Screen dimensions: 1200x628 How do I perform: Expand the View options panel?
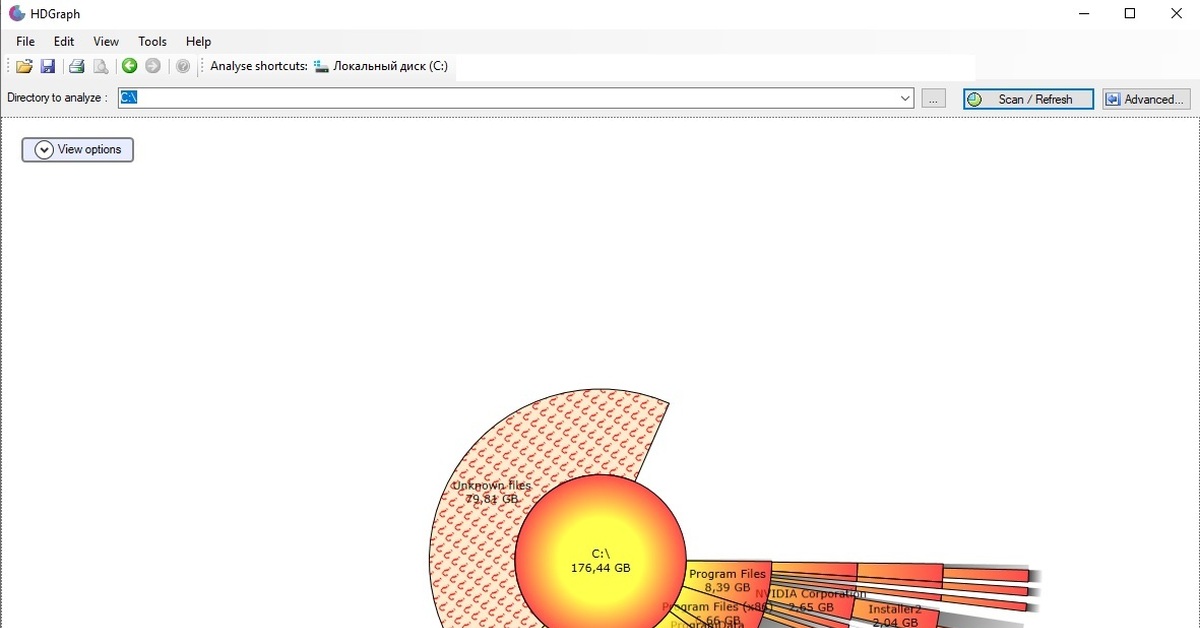pos(78,150)
